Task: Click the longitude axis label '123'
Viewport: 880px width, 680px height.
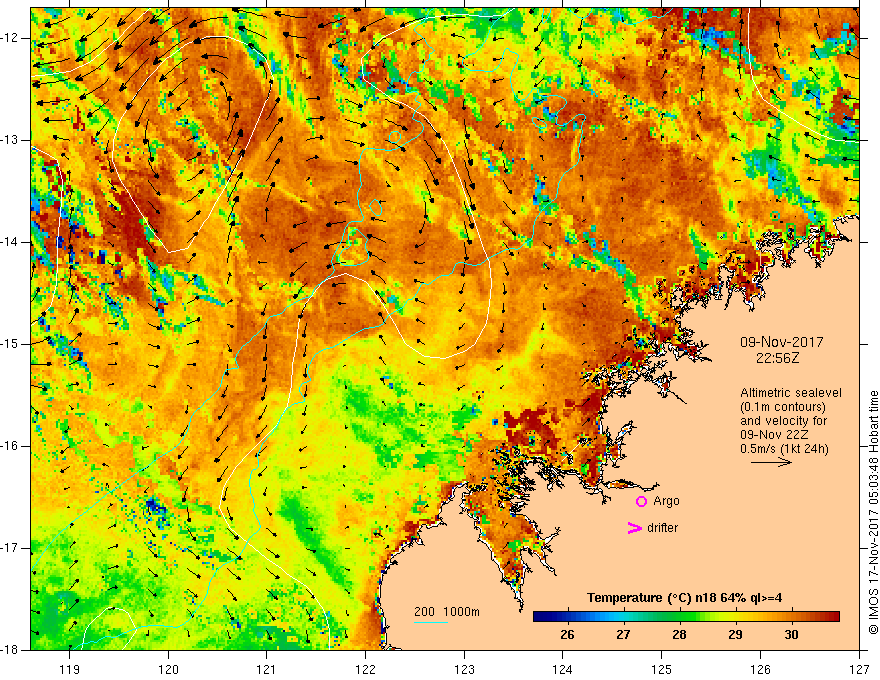Action: click(x=464, y=669)
